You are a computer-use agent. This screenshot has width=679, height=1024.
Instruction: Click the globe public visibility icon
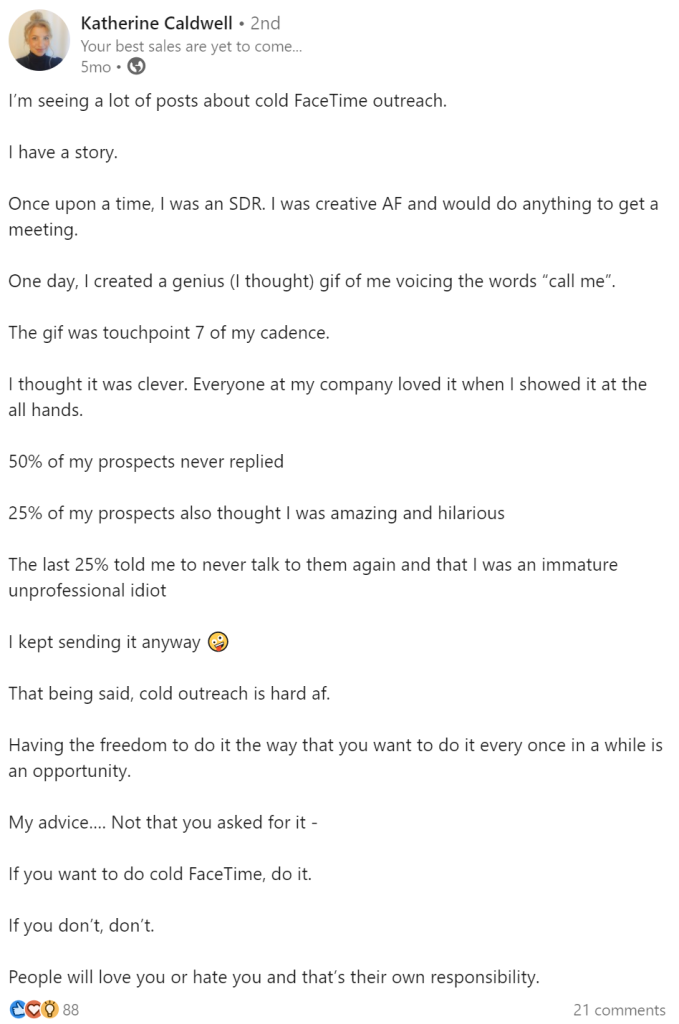tap(136, 67)
